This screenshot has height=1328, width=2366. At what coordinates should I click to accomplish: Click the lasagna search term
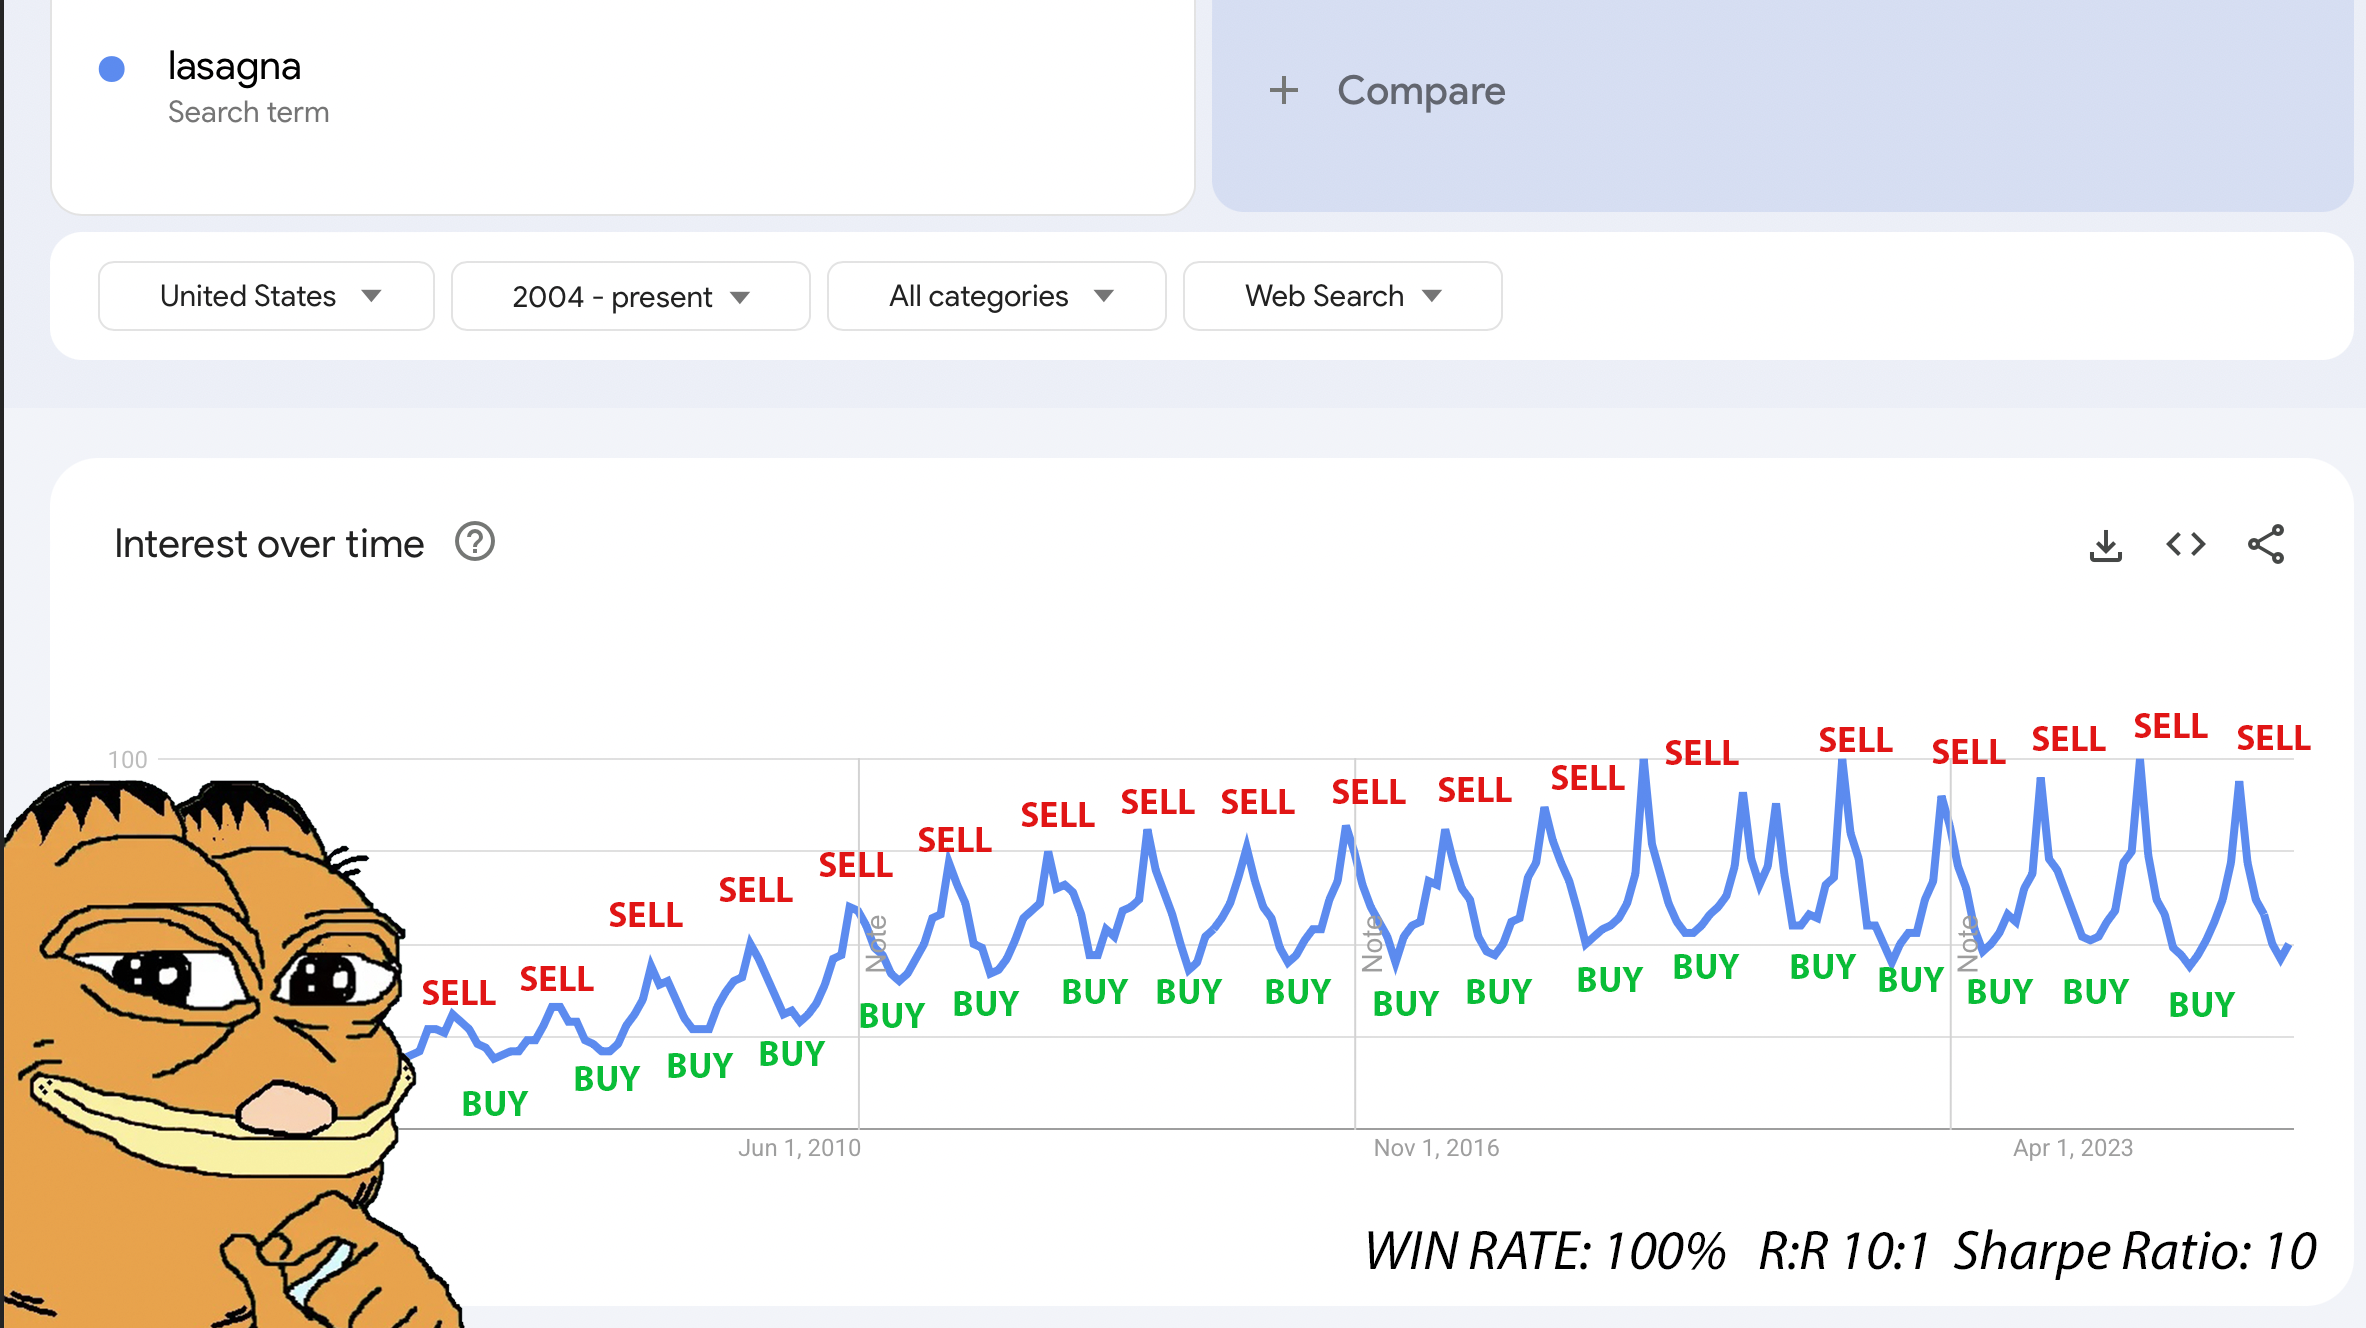pos(234,66)
